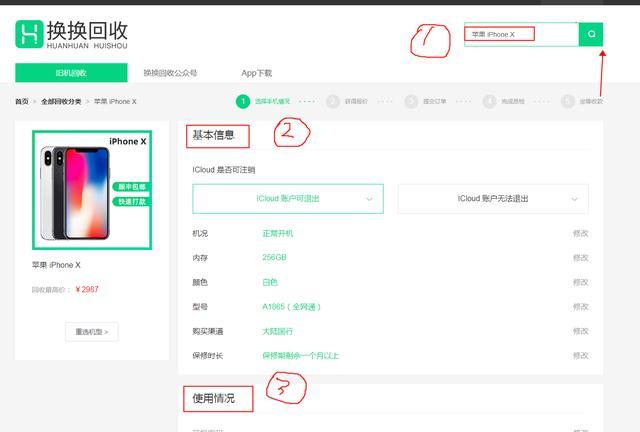
Task: Click 修改 in the 内存 row
Action: 580,258
